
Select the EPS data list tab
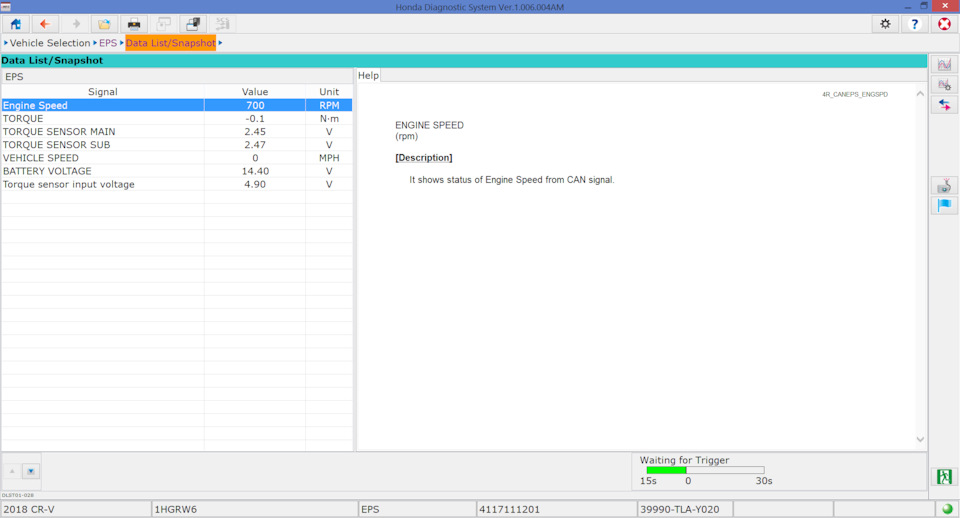14,77
